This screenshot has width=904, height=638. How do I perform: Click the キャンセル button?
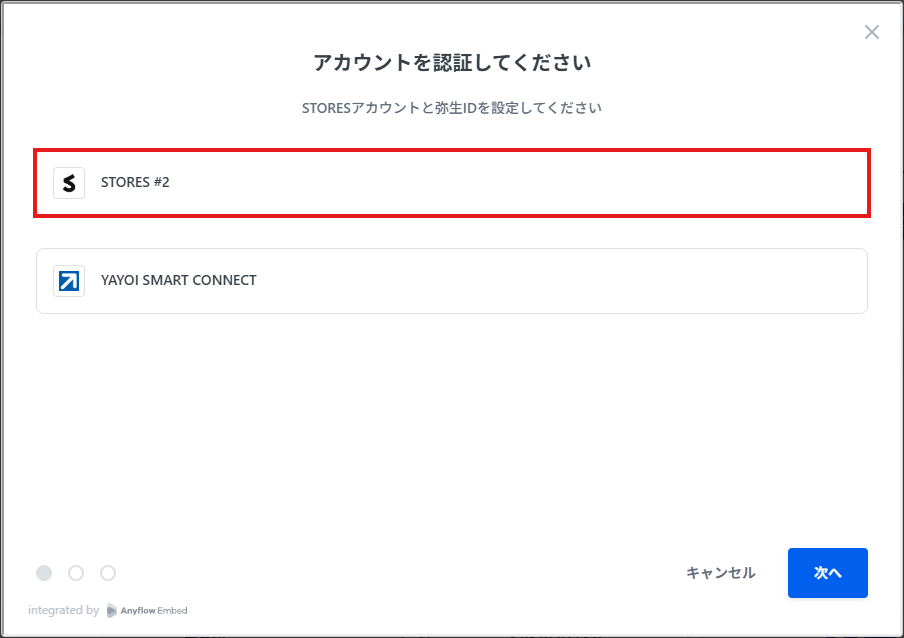pyautogui.click(x=721, y=573)
